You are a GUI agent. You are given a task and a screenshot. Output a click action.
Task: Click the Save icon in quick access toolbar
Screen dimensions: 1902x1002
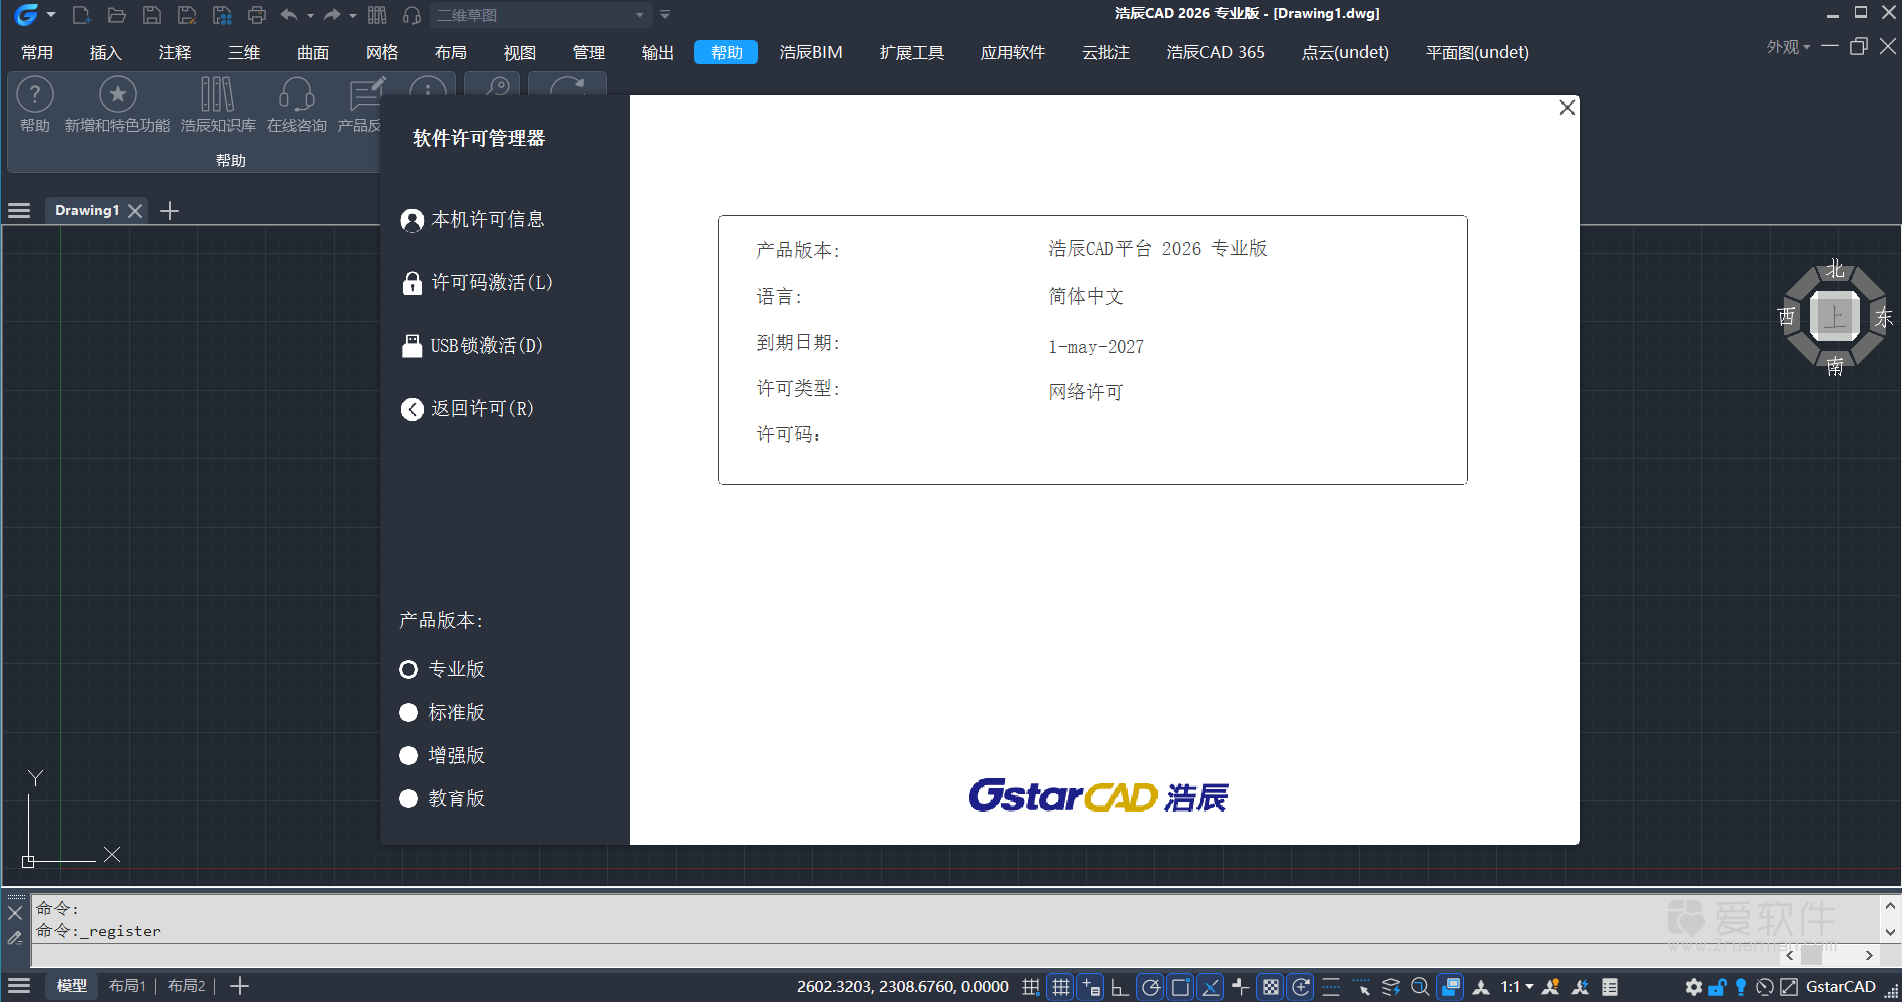(x=152, y=15)
